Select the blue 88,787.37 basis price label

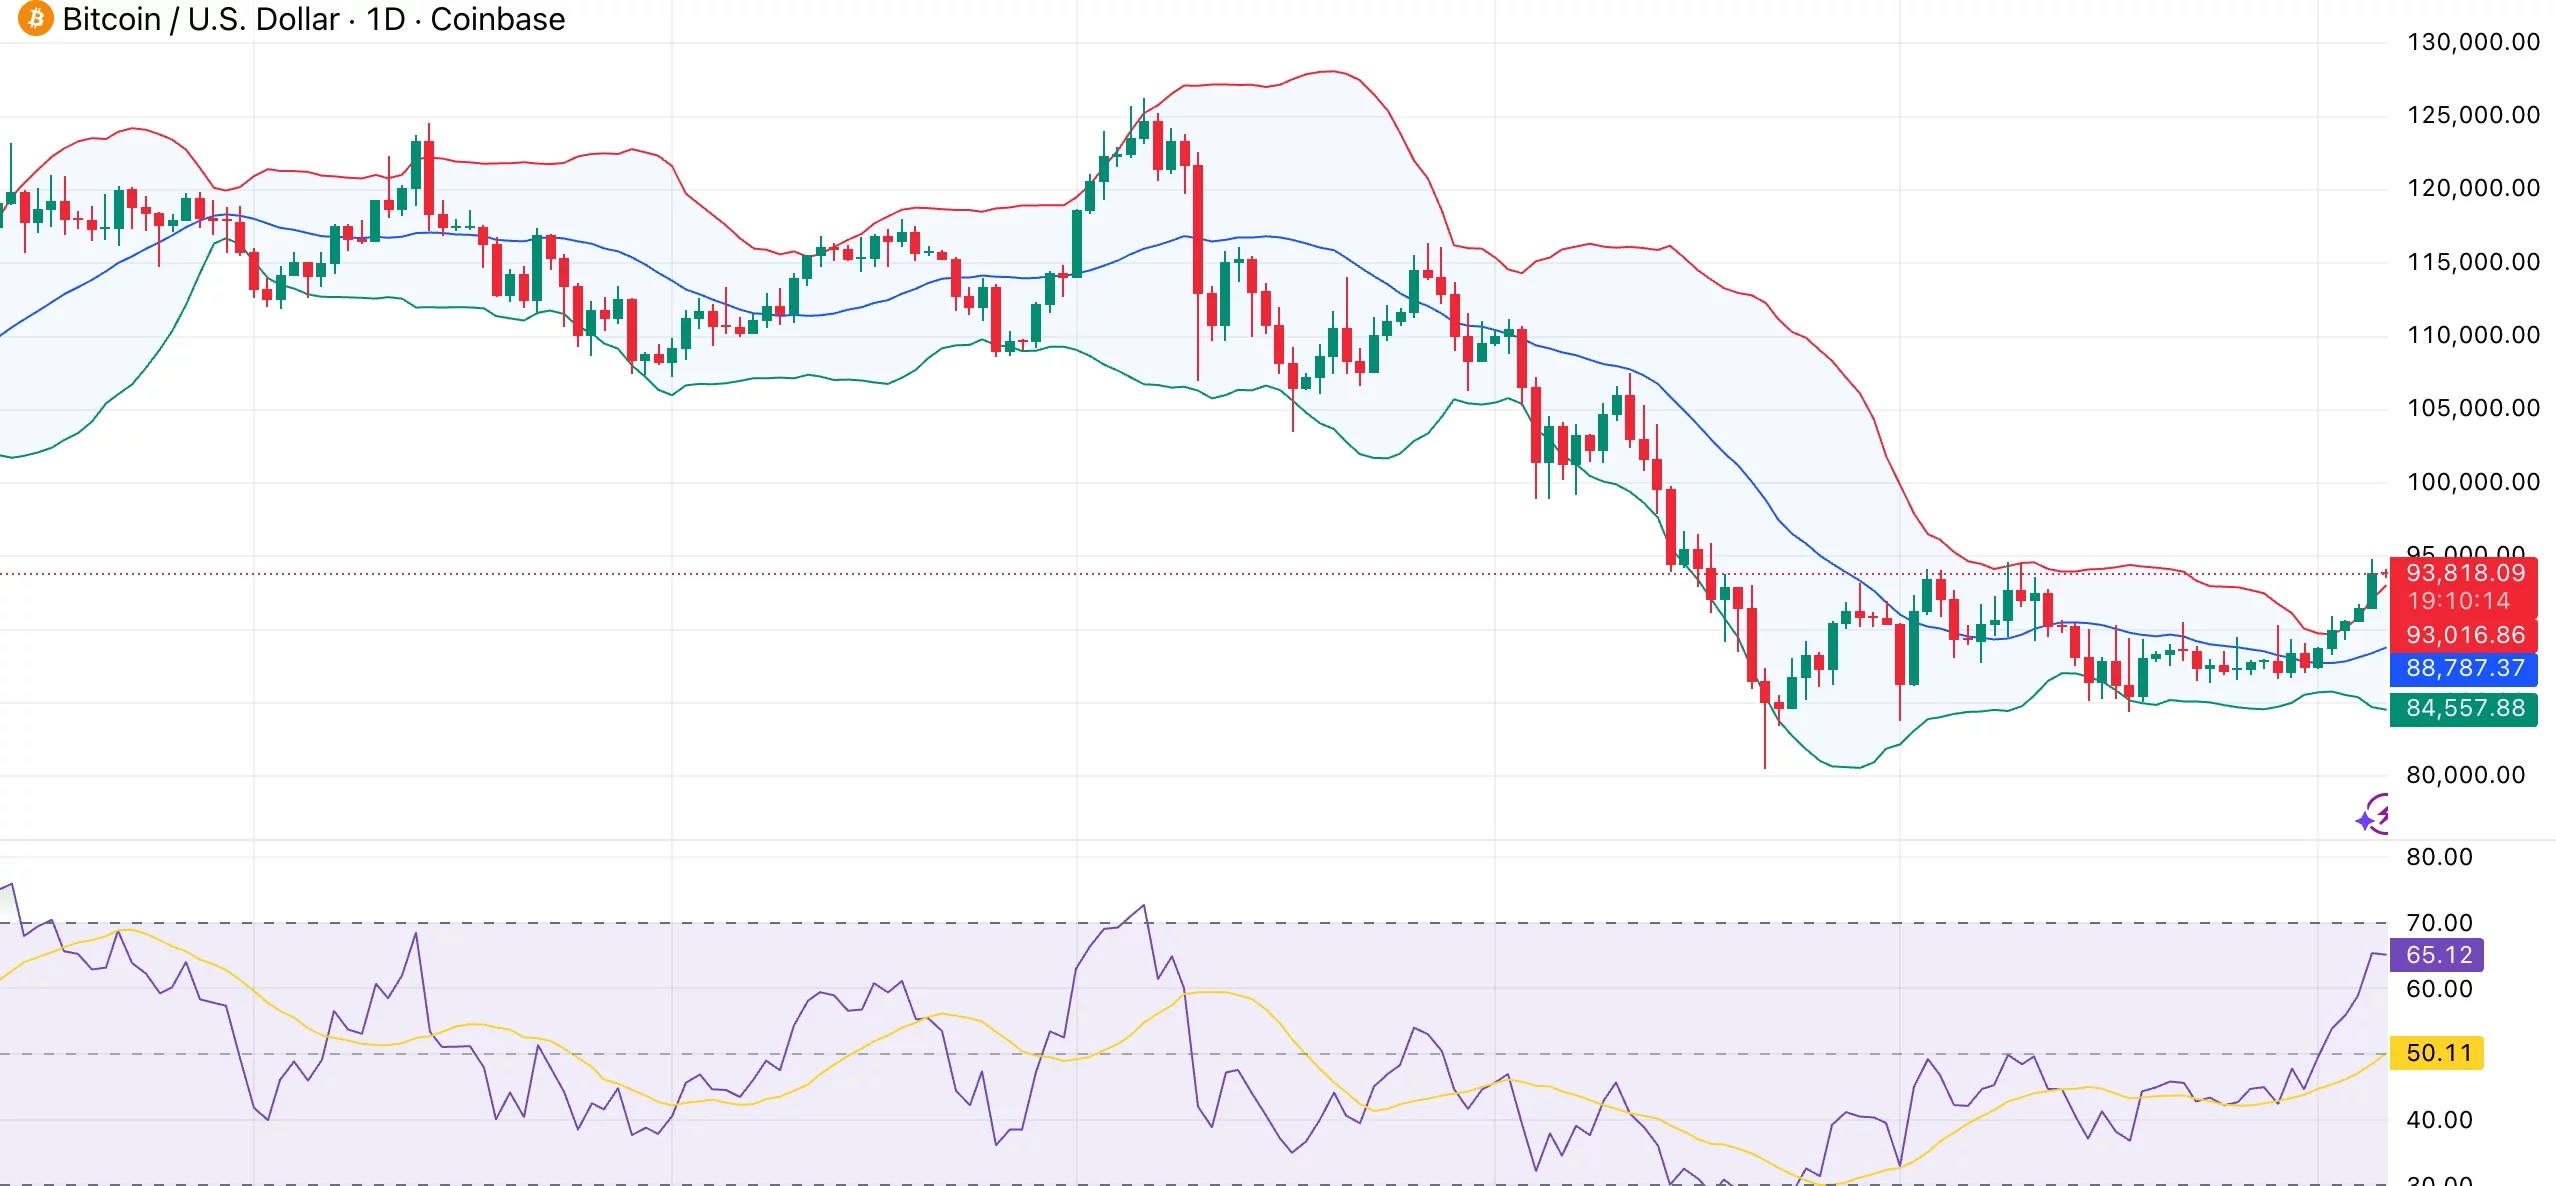(2464, 668)
